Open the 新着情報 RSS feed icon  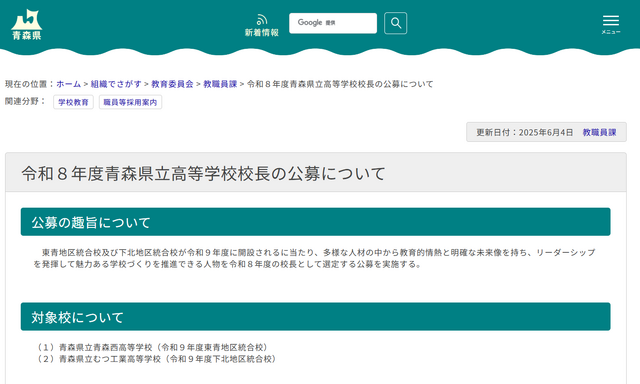[262, 25]
